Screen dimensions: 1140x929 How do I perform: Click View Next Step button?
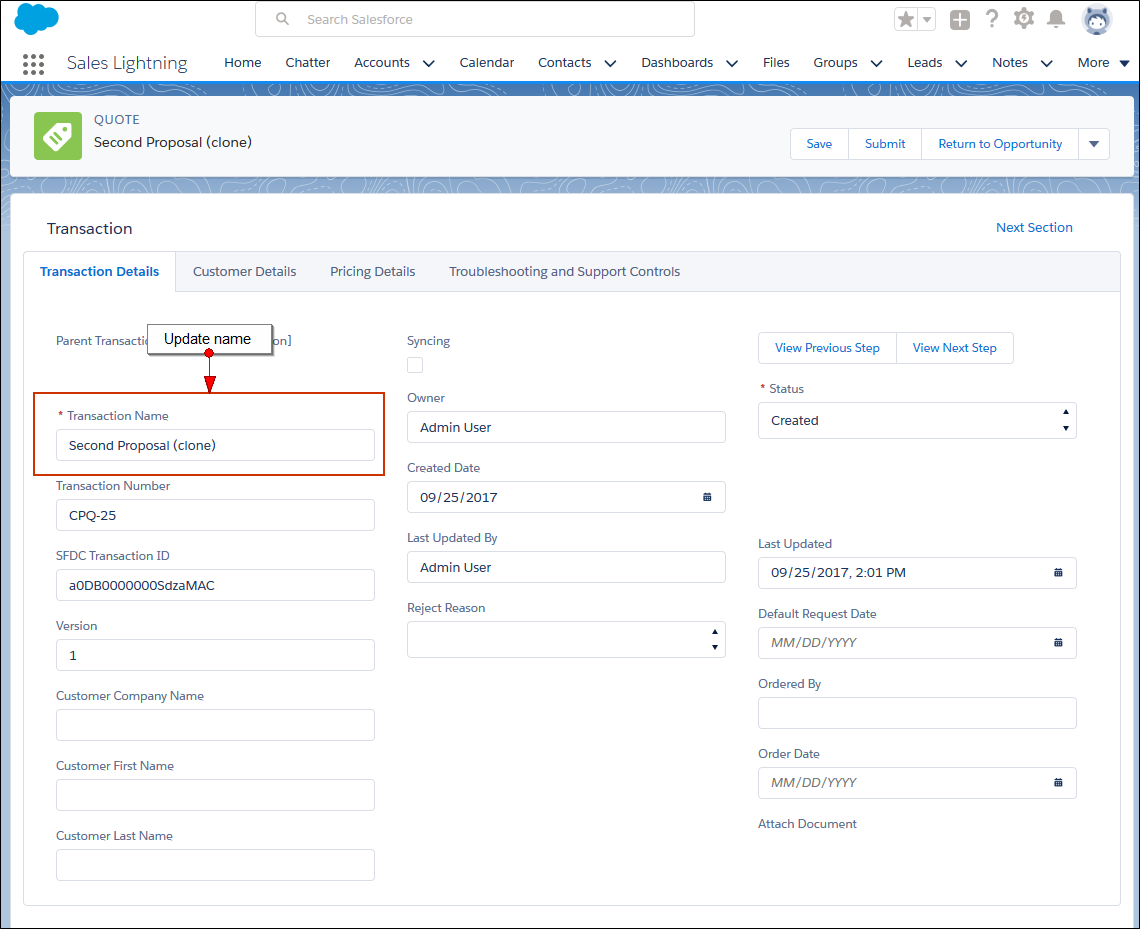[x=955, y=348]
